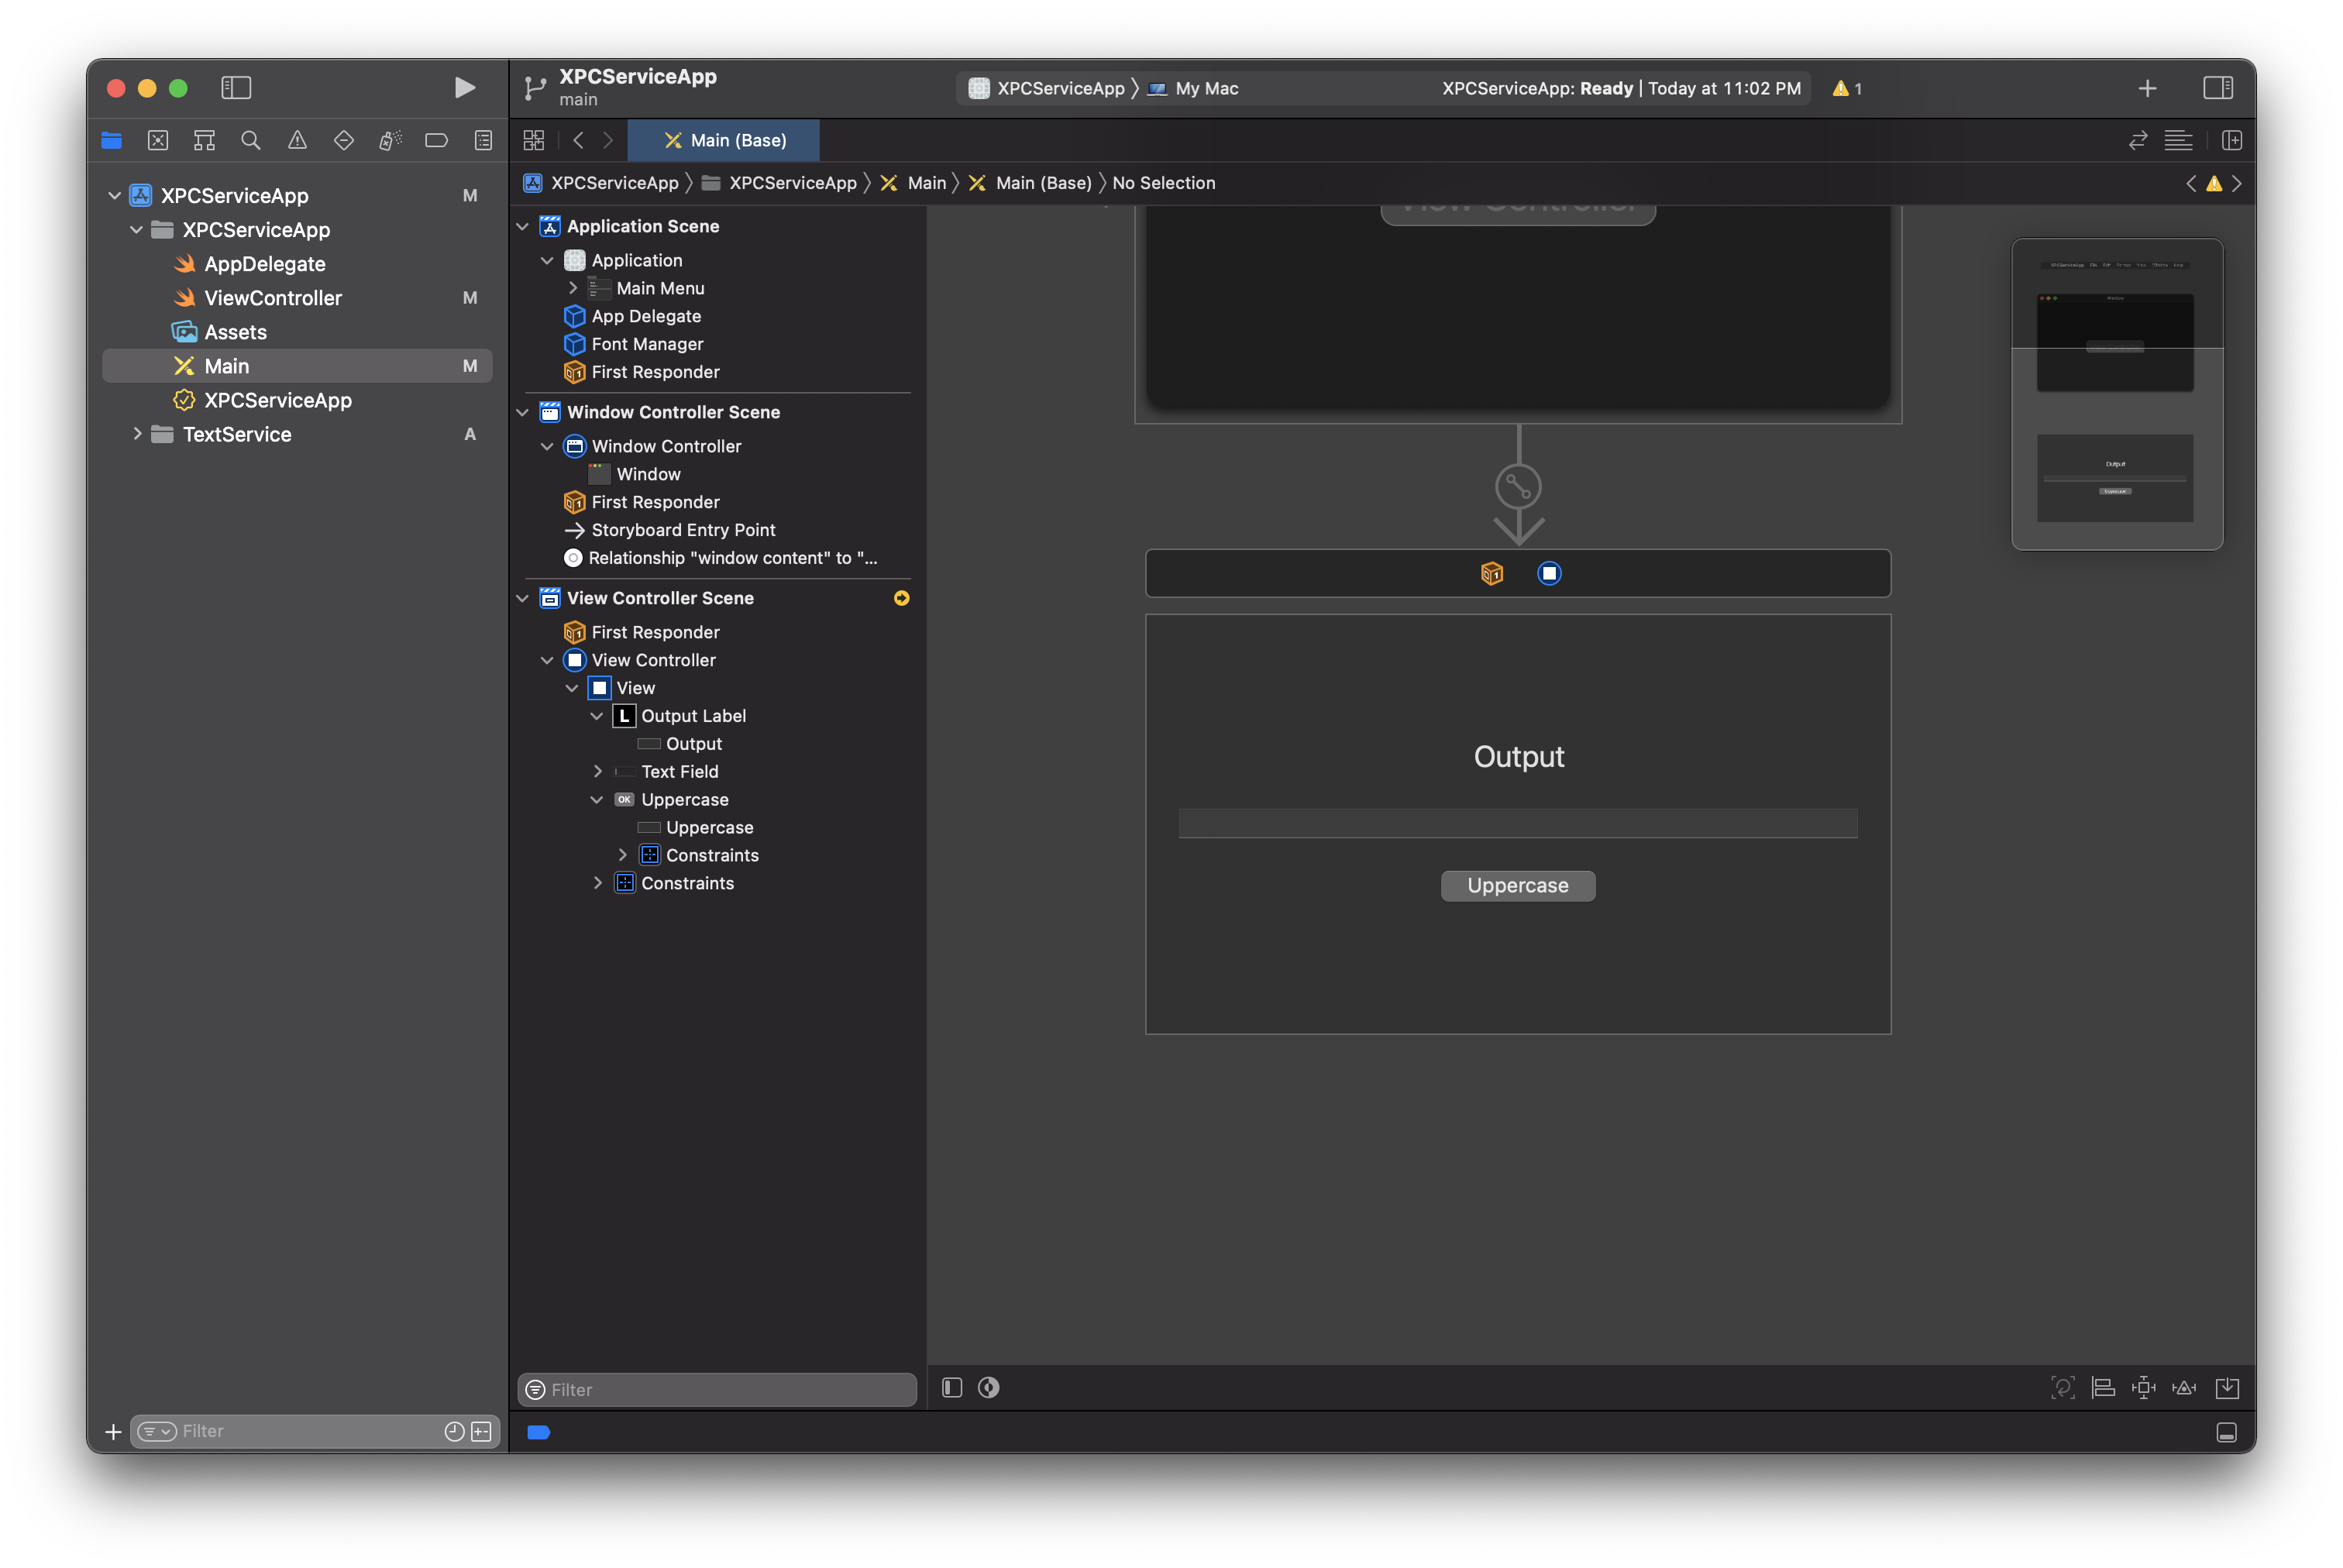Collapse the XPCServiceApp project root

click(x=115, y=196)
